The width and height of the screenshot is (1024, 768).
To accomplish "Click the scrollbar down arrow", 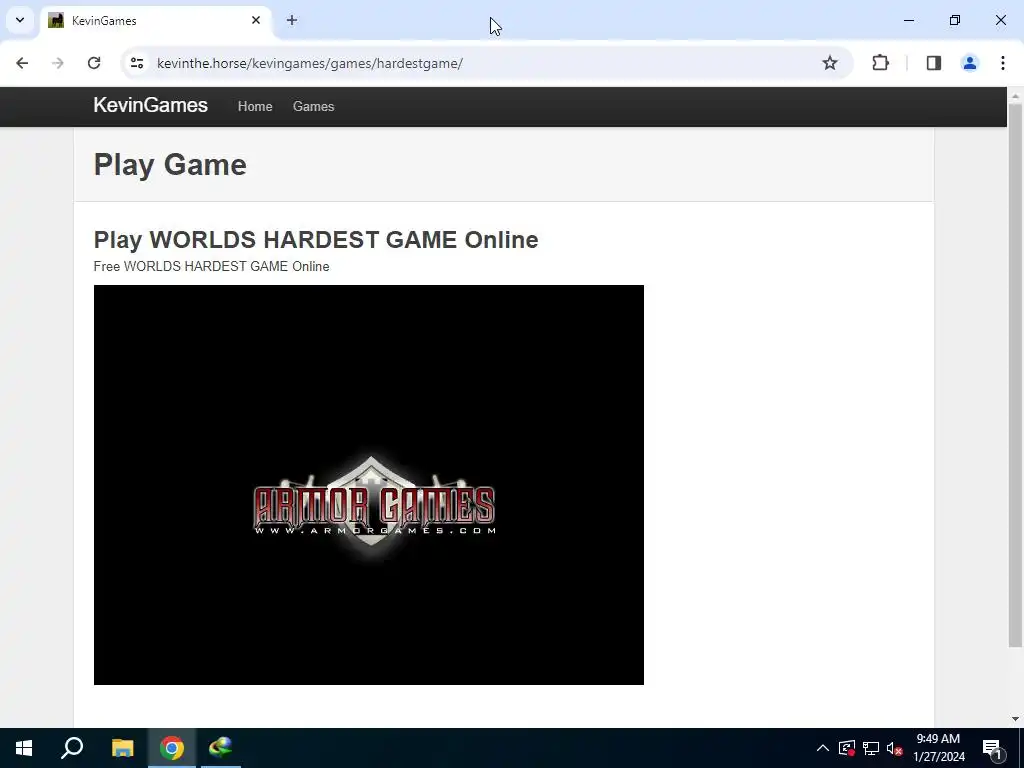I will pos(1015,719).
